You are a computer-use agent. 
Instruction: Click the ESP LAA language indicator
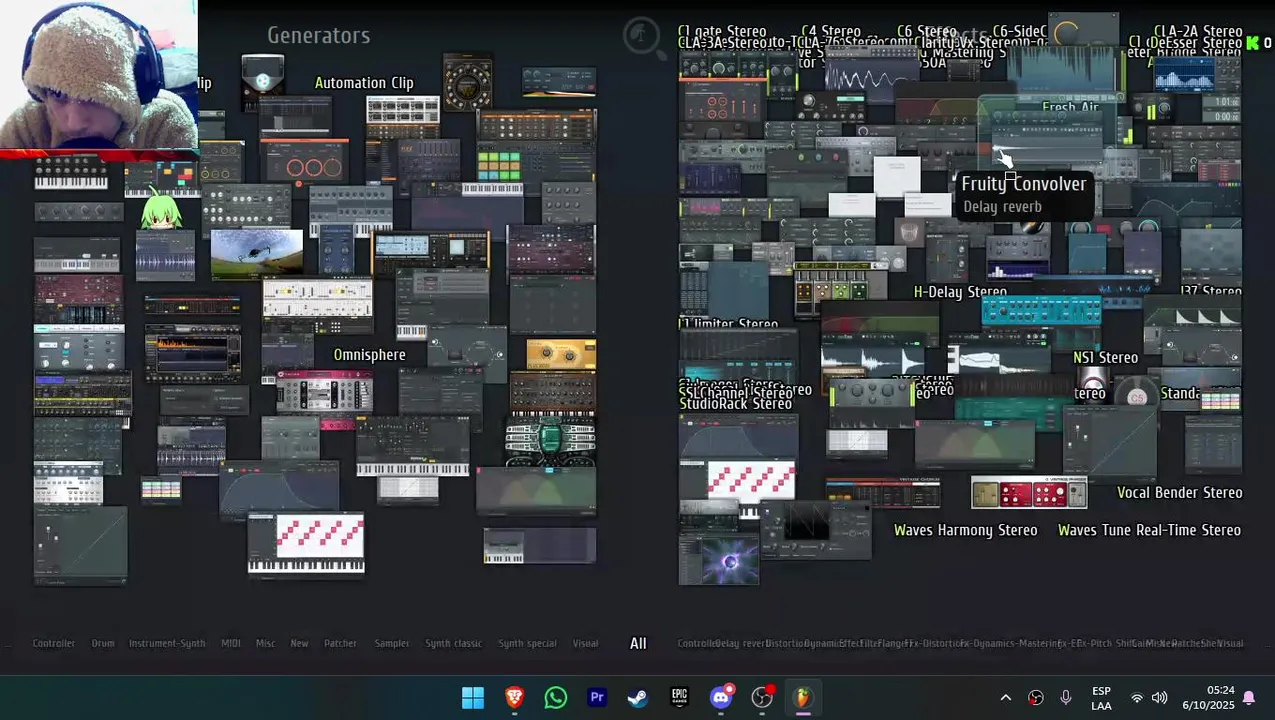[x=1101, y=698]
